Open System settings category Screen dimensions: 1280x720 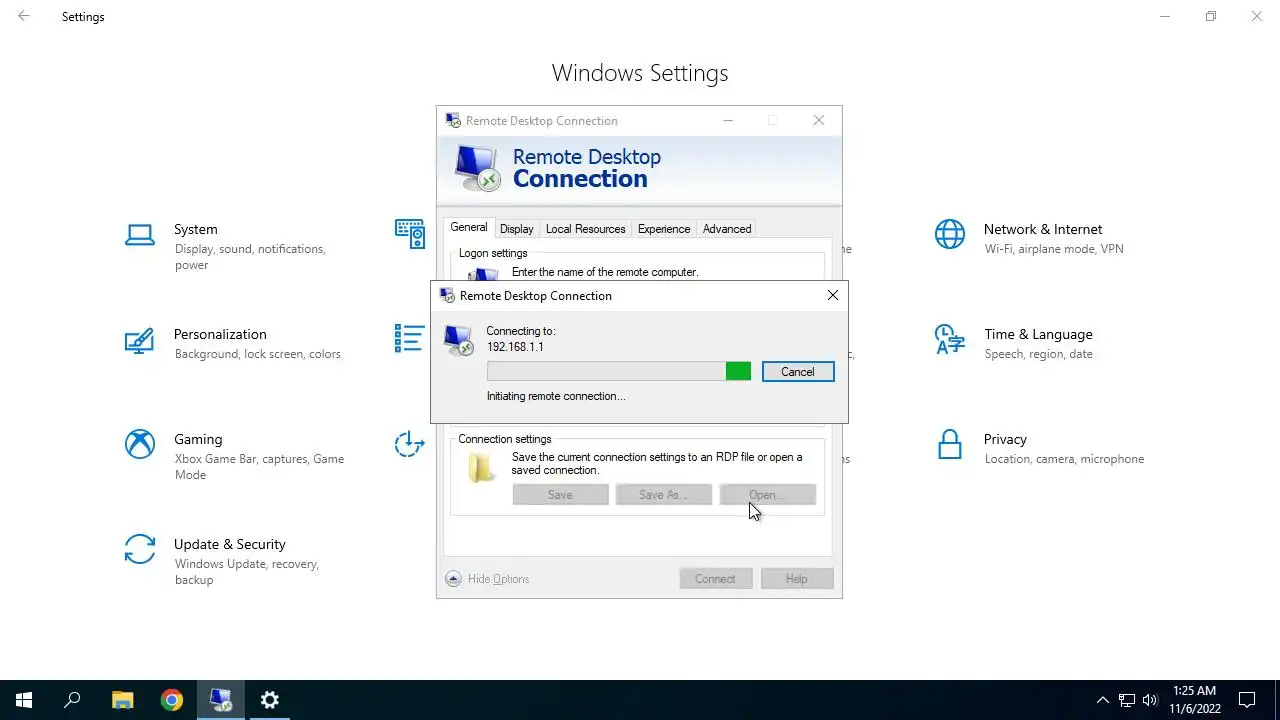pyautogui.click(x=235, y=247)
